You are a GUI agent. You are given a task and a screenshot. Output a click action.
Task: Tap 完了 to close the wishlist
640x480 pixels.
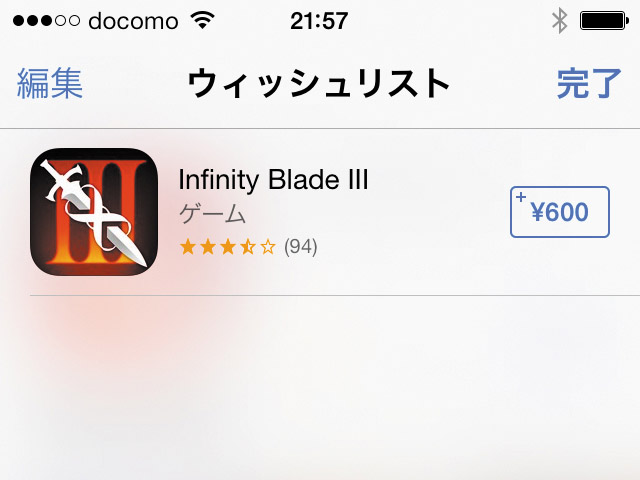pyautogui.click(x=589, y=83)
